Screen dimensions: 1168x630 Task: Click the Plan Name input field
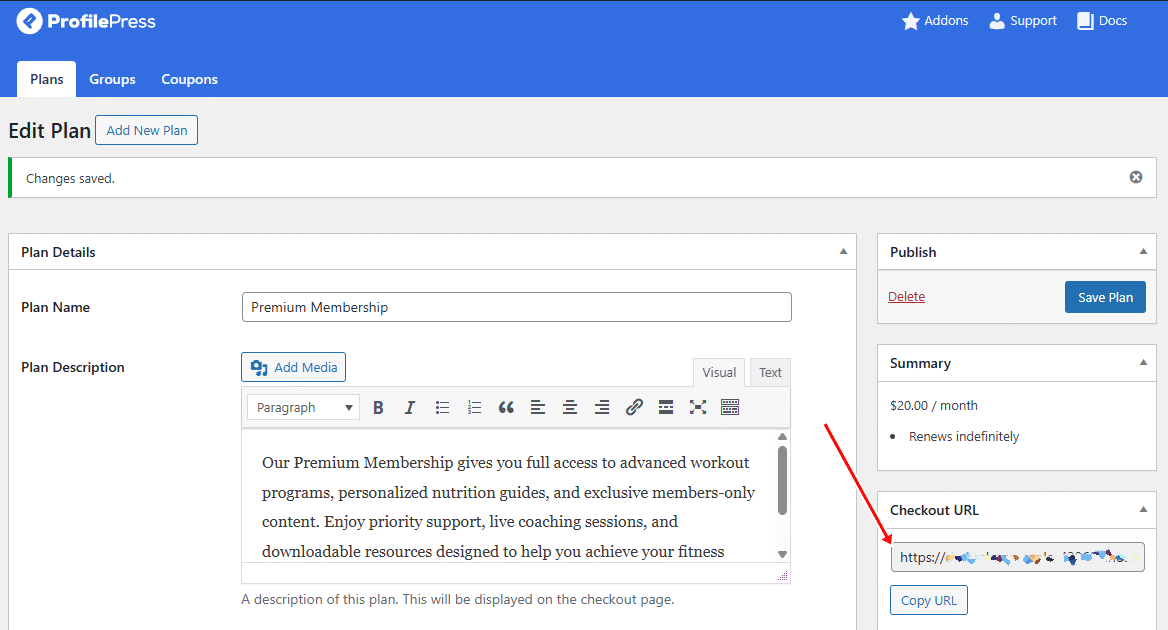click(516, 307)
